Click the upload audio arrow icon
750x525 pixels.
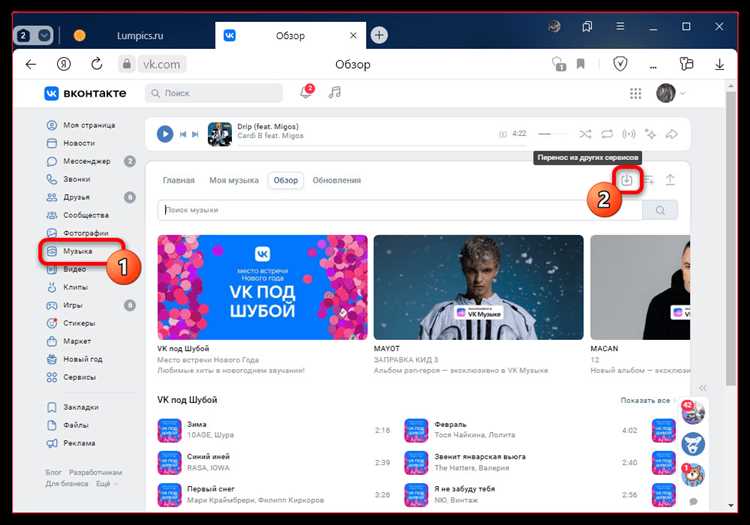coord(670,180)
